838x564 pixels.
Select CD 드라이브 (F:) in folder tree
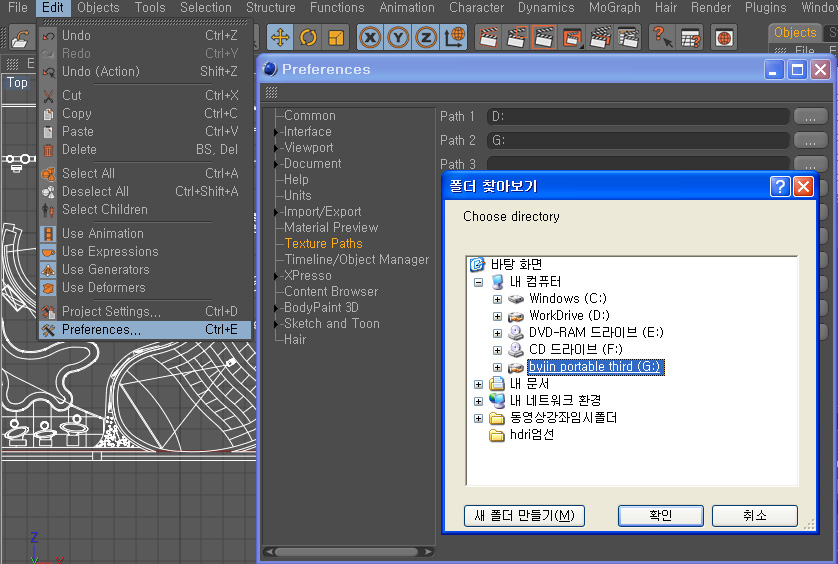pyautogui.click(x=576, y=350)
